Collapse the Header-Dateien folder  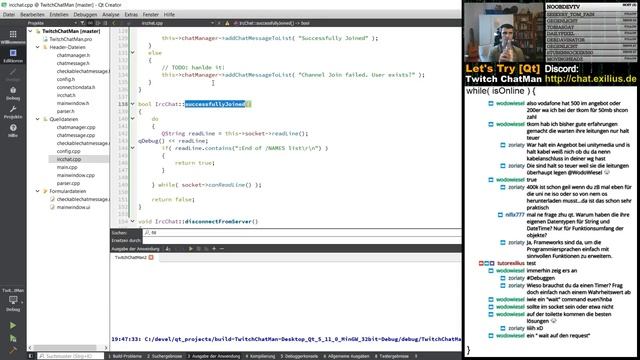click(x=38, y=47)
